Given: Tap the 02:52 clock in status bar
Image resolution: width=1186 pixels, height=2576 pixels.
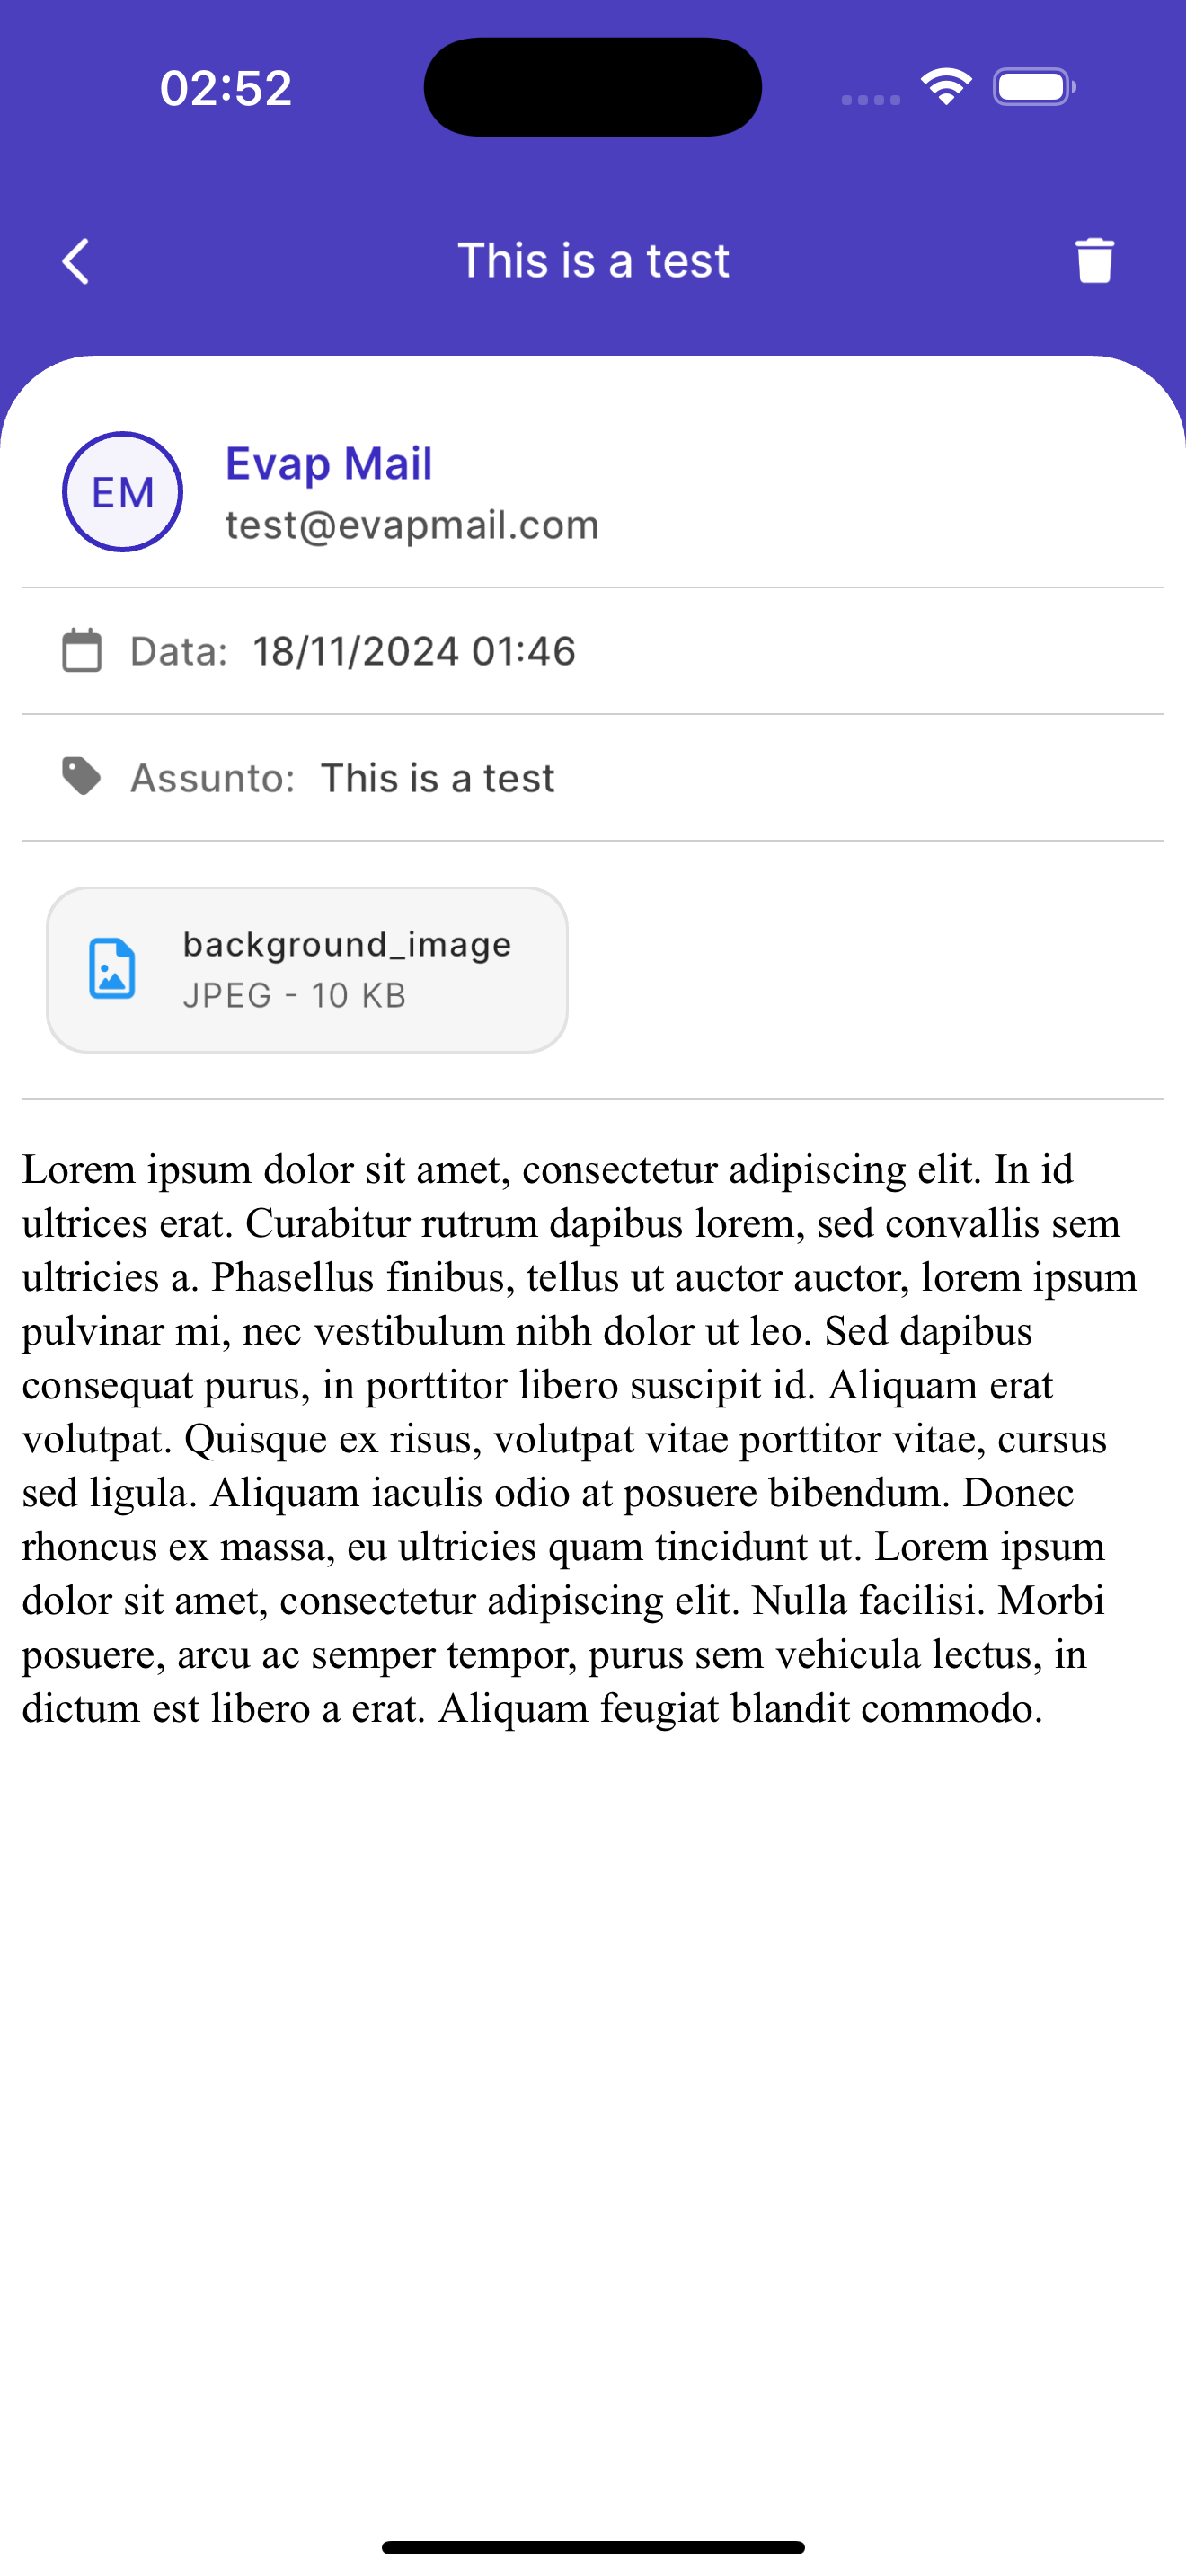Looking at the screenshot, I should pyautogui.click(x=226, y=88).
